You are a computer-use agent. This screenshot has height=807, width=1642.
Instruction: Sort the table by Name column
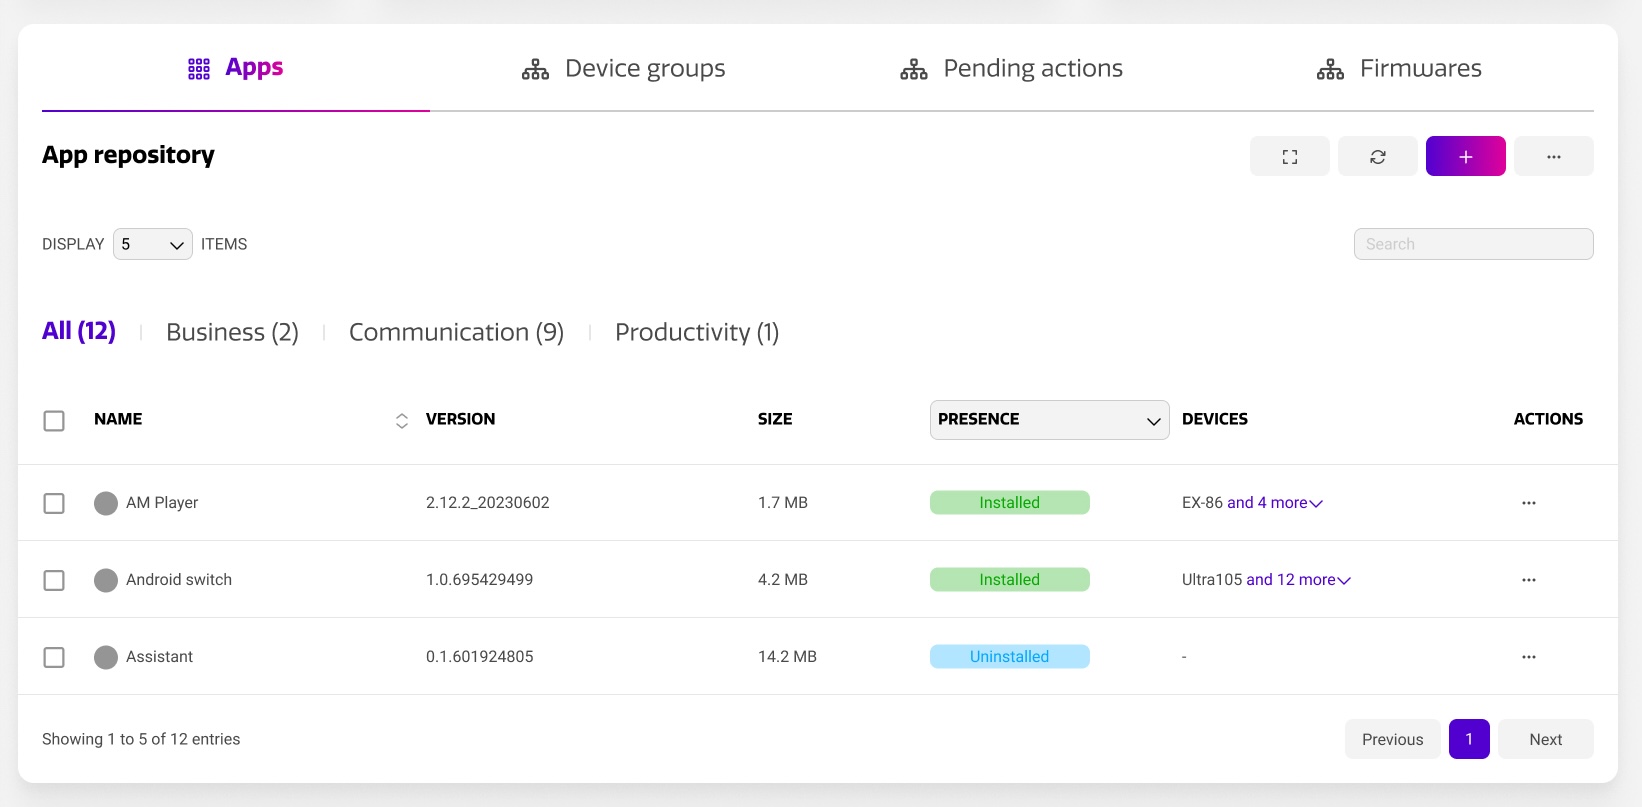pos(401,420)
